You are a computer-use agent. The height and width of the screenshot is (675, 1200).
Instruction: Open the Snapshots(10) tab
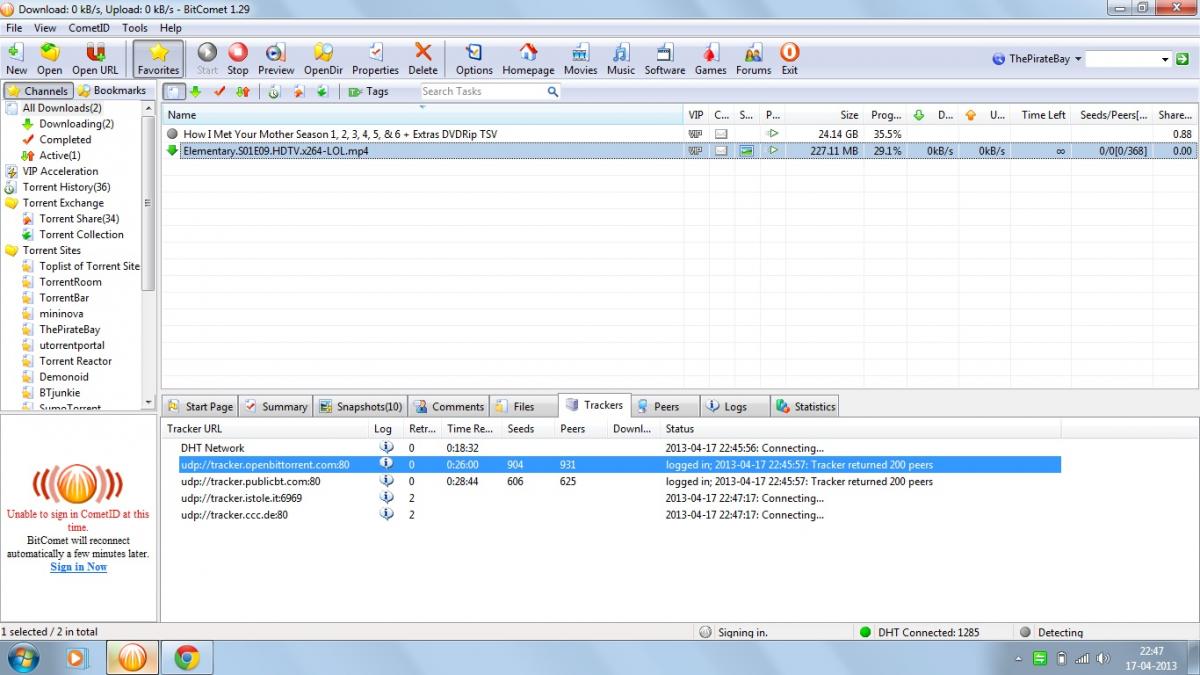[x=360, y=406]
